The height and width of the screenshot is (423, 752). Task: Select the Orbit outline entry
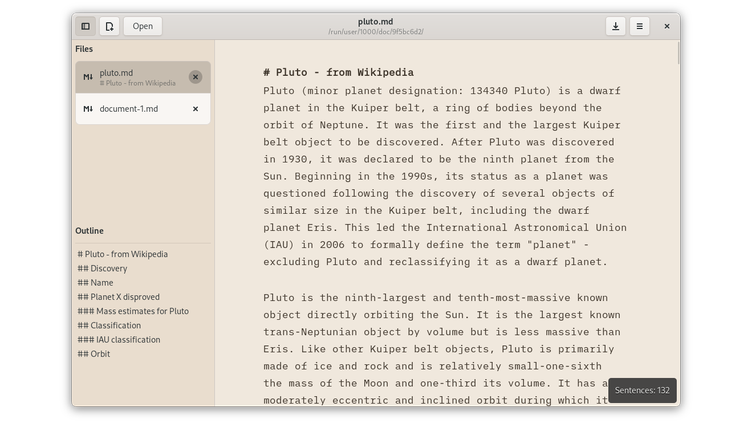pyautogui.click(x=94, y=354)
